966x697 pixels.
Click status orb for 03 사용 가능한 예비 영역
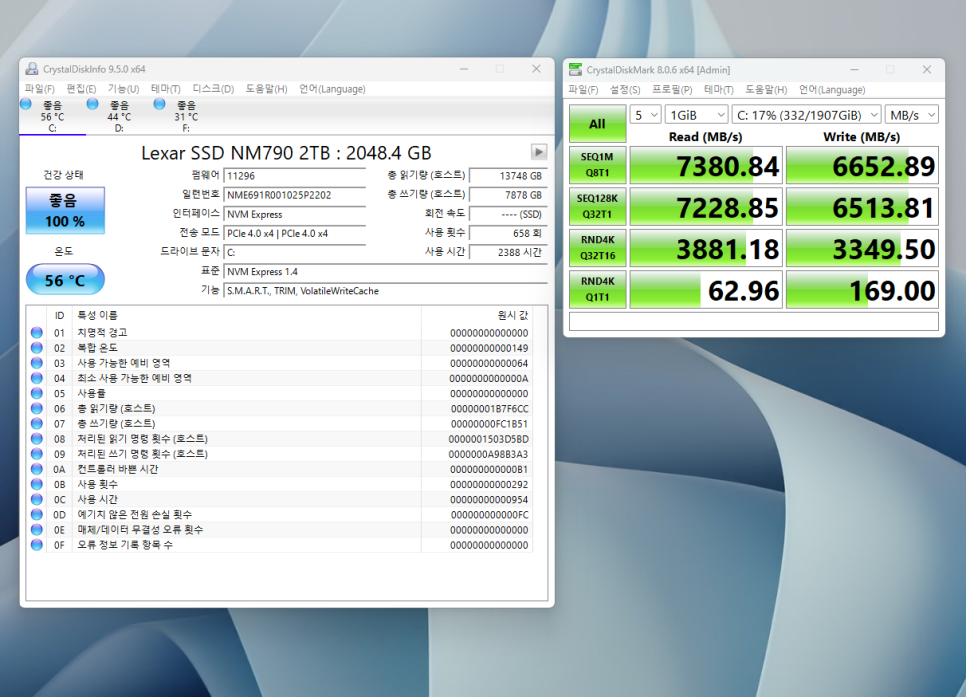pyautogui.click(x=37, y=363)
